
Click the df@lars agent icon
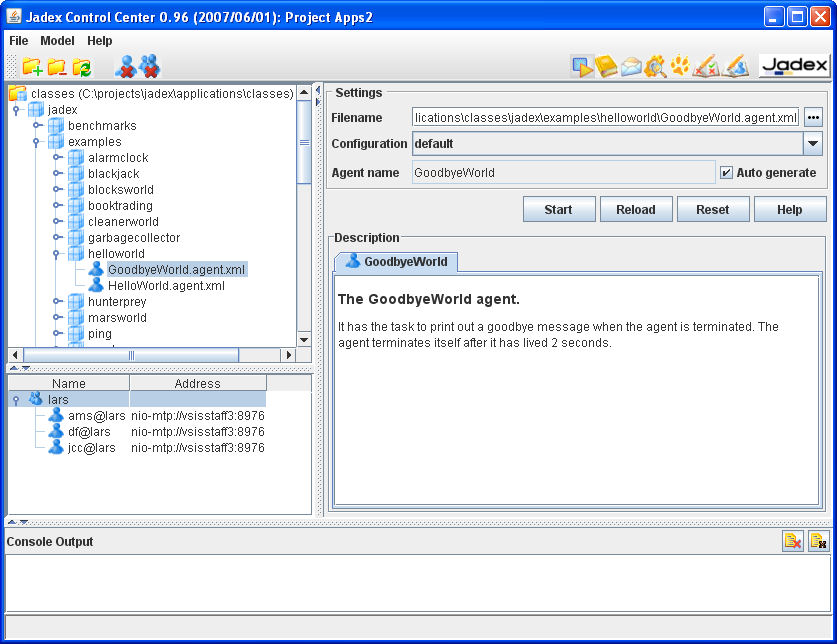tap(56, 431)
